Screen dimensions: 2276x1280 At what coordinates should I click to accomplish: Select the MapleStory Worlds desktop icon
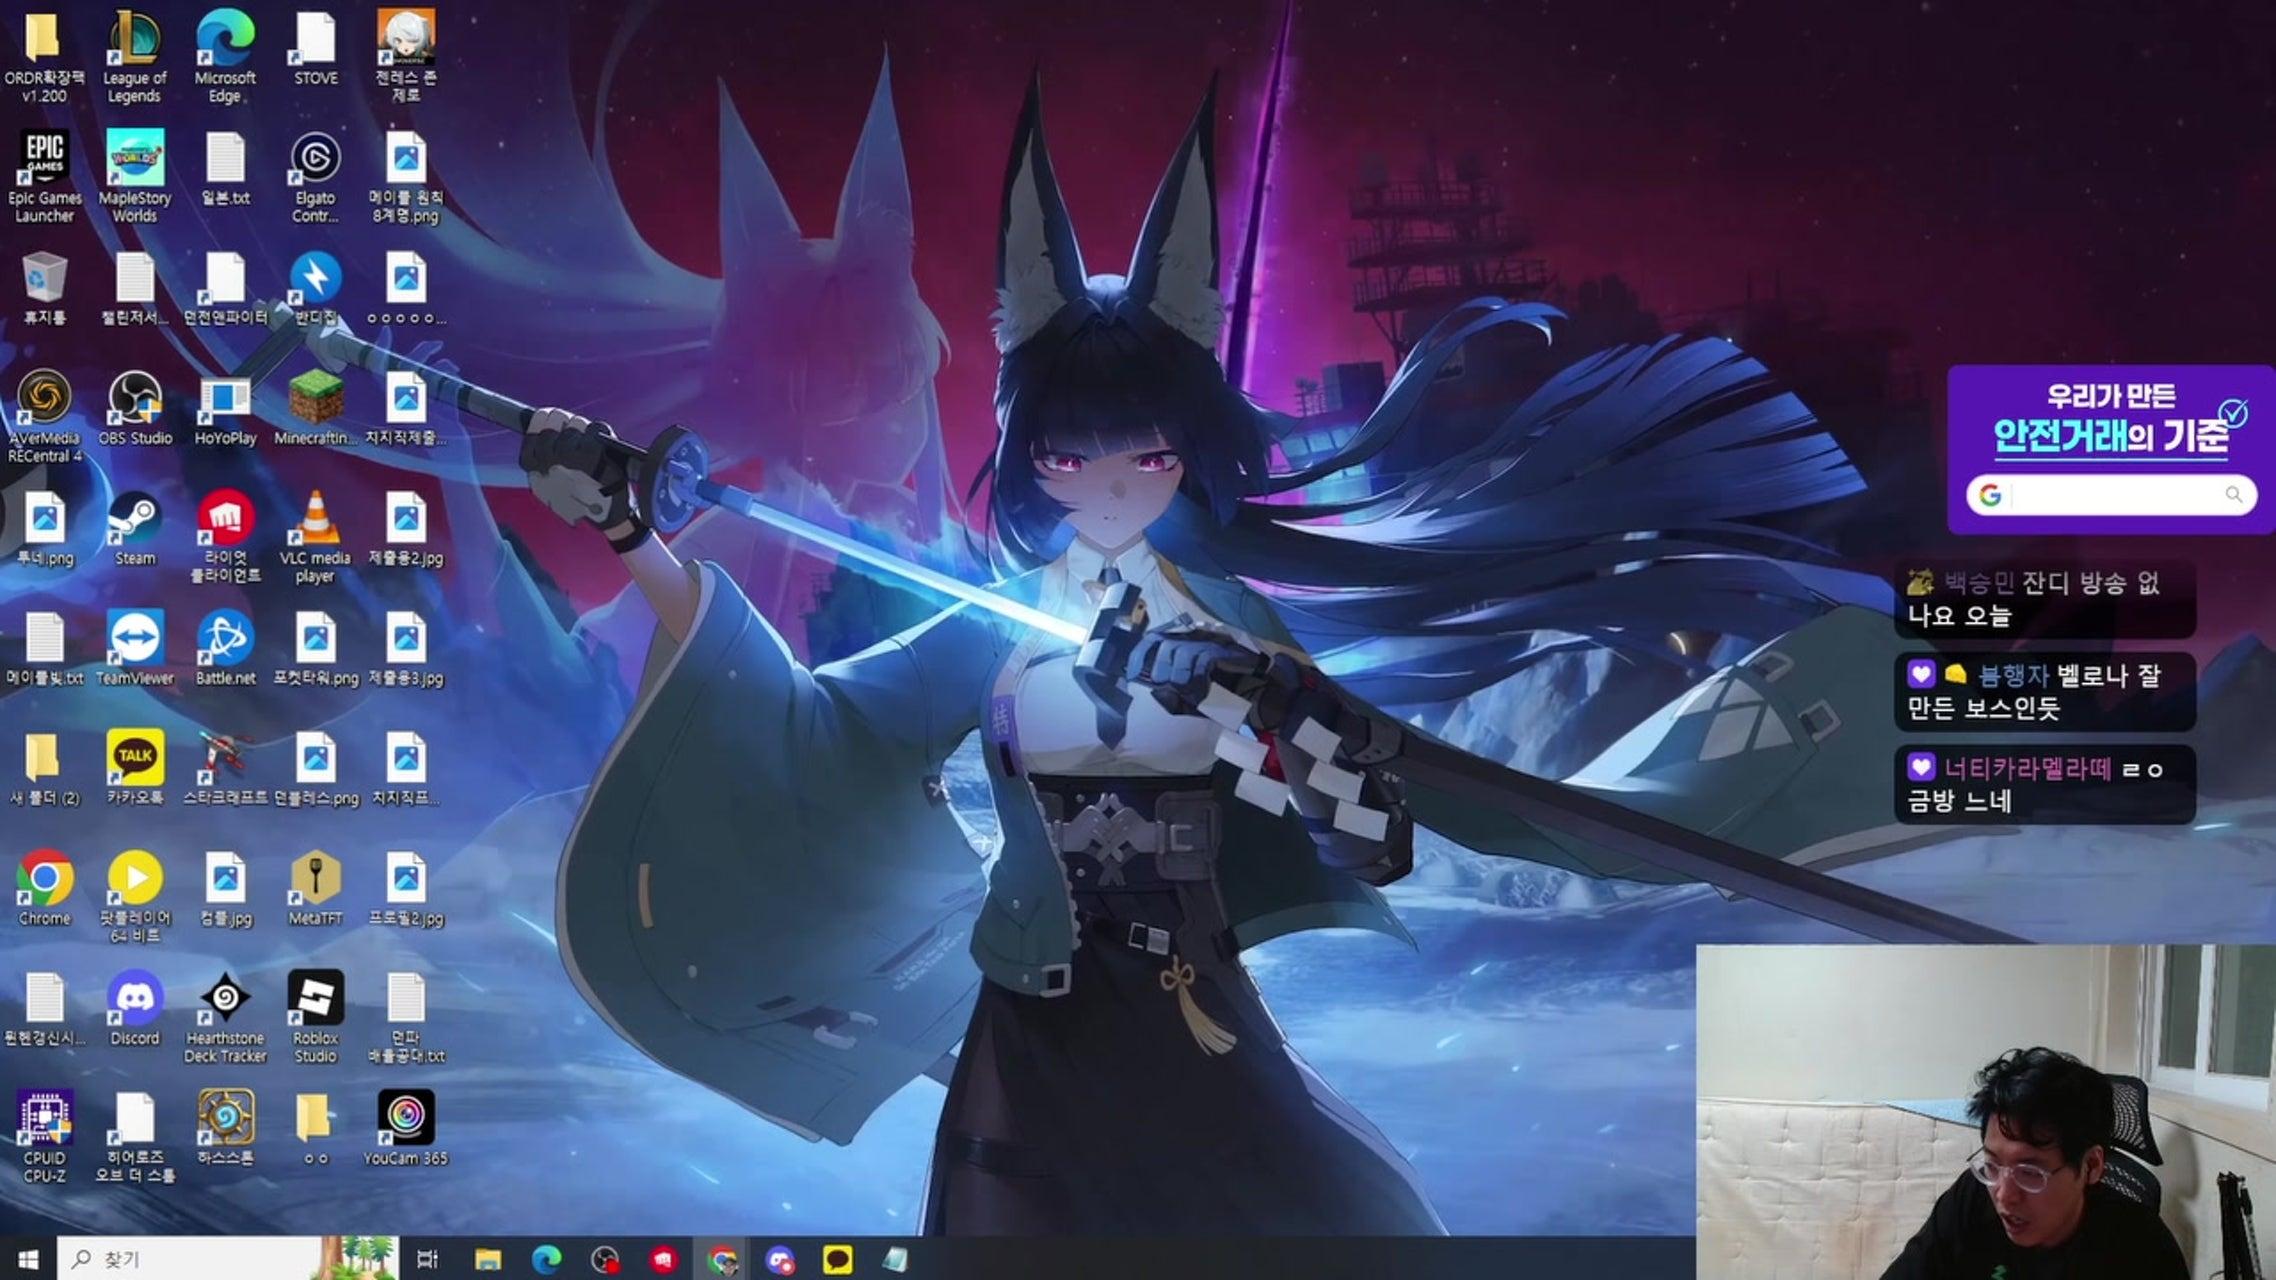click(134, 176)
